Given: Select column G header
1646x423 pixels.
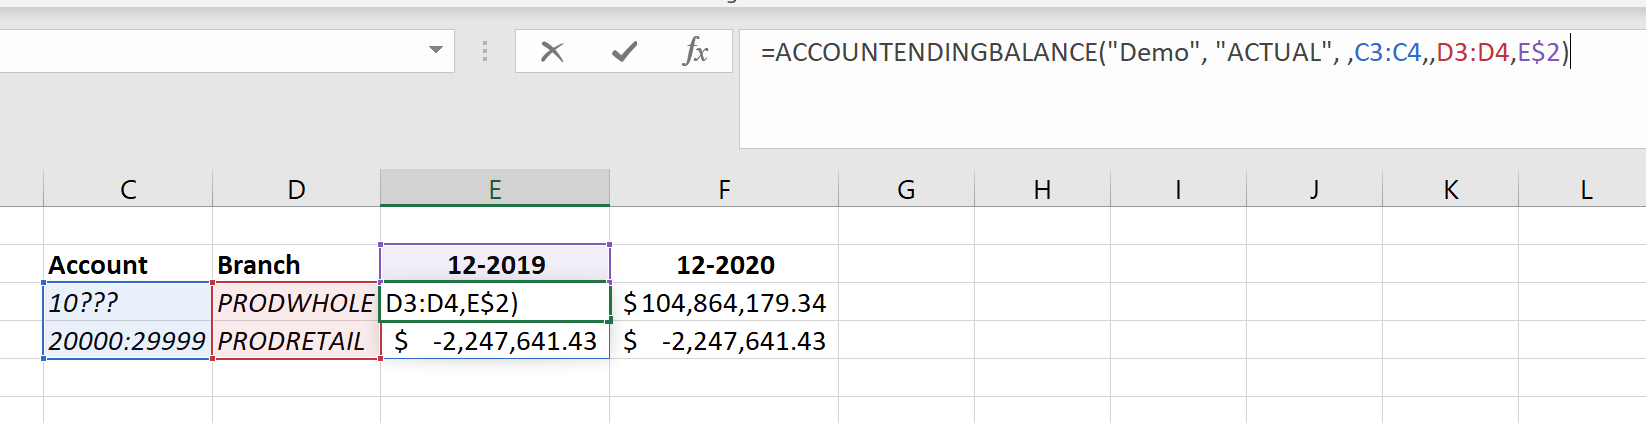Looking at the screenshot, I should 906,189.
